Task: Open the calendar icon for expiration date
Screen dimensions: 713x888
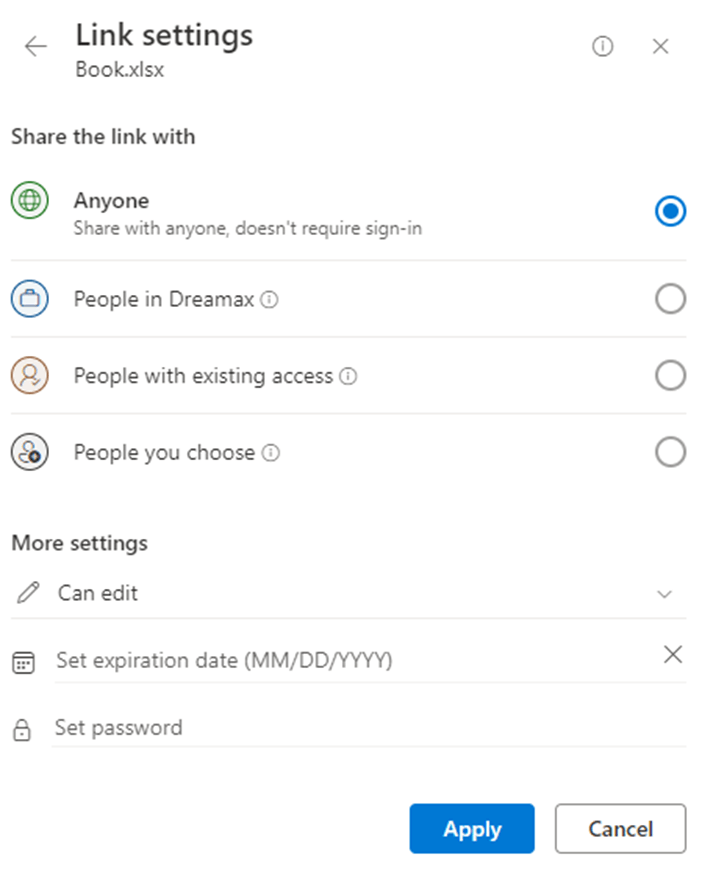Action: [23, 662]
